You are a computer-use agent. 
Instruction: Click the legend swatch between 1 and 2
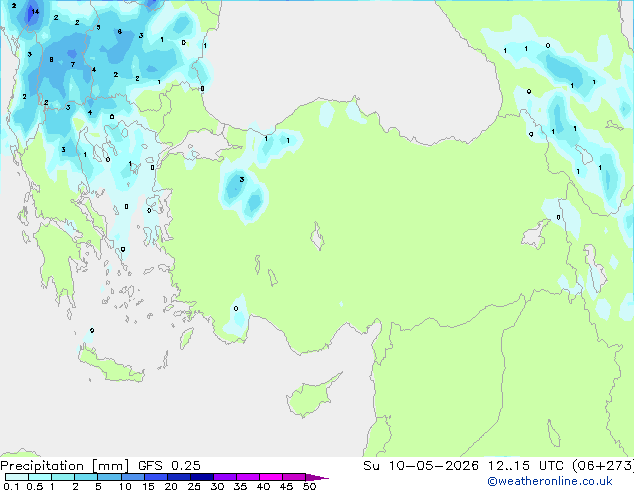63,477
